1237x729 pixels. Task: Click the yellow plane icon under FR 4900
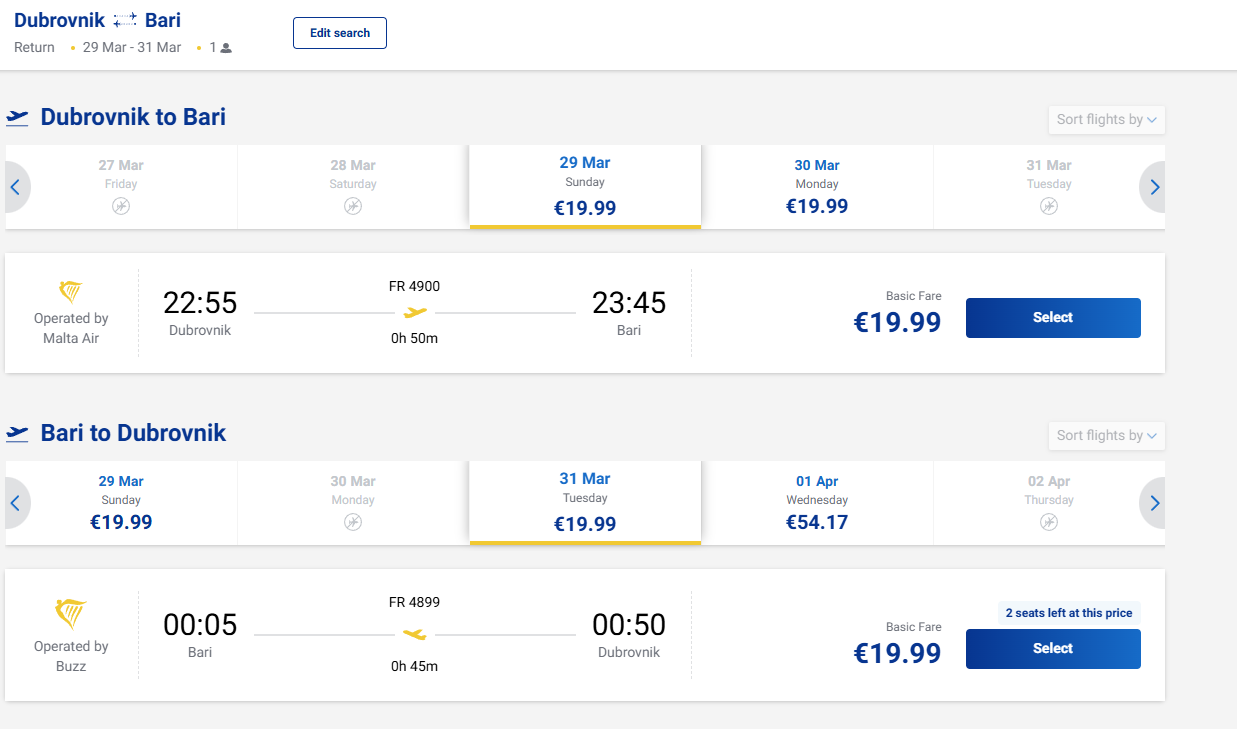tap(414, 313)
